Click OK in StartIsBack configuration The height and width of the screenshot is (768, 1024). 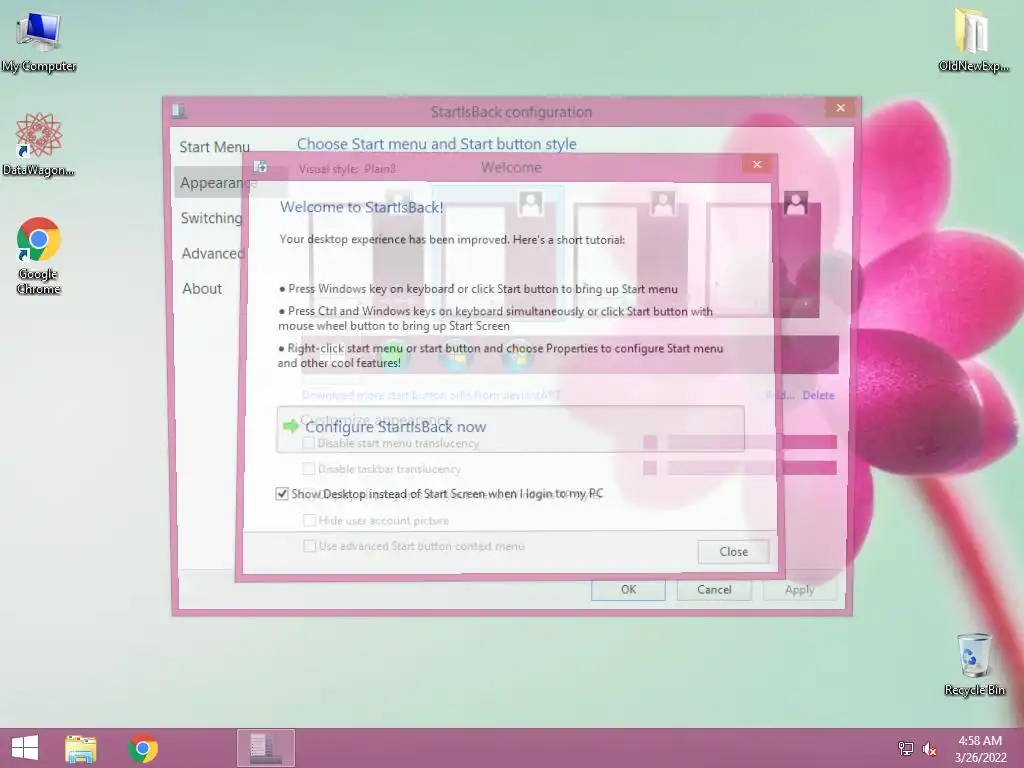pos(628,590)
